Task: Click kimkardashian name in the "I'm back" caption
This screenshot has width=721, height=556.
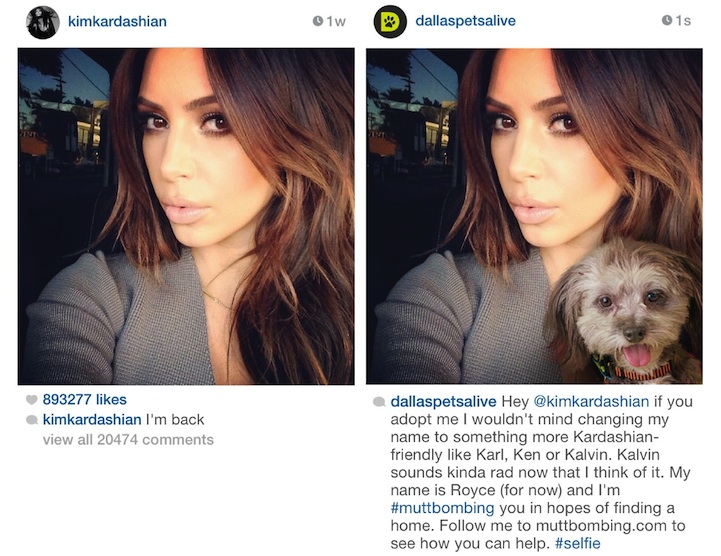Action: 92,419
